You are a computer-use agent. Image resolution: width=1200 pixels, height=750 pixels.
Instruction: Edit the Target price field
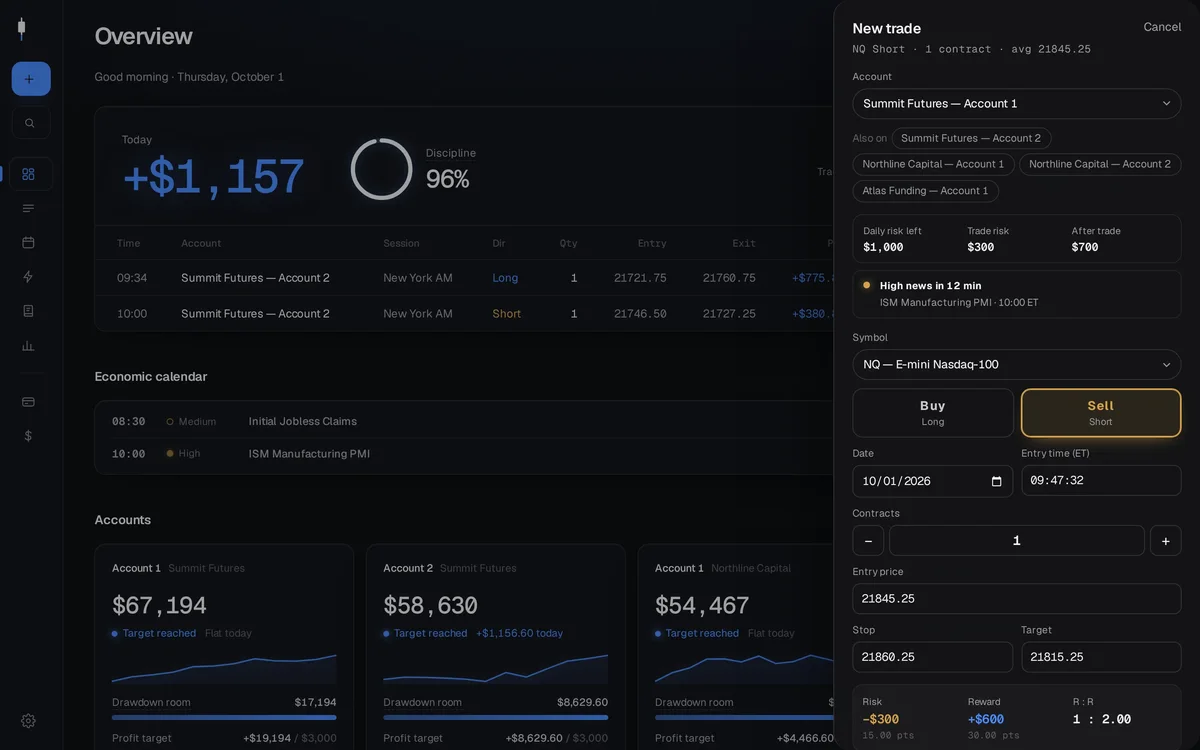tap(1101, 657)
